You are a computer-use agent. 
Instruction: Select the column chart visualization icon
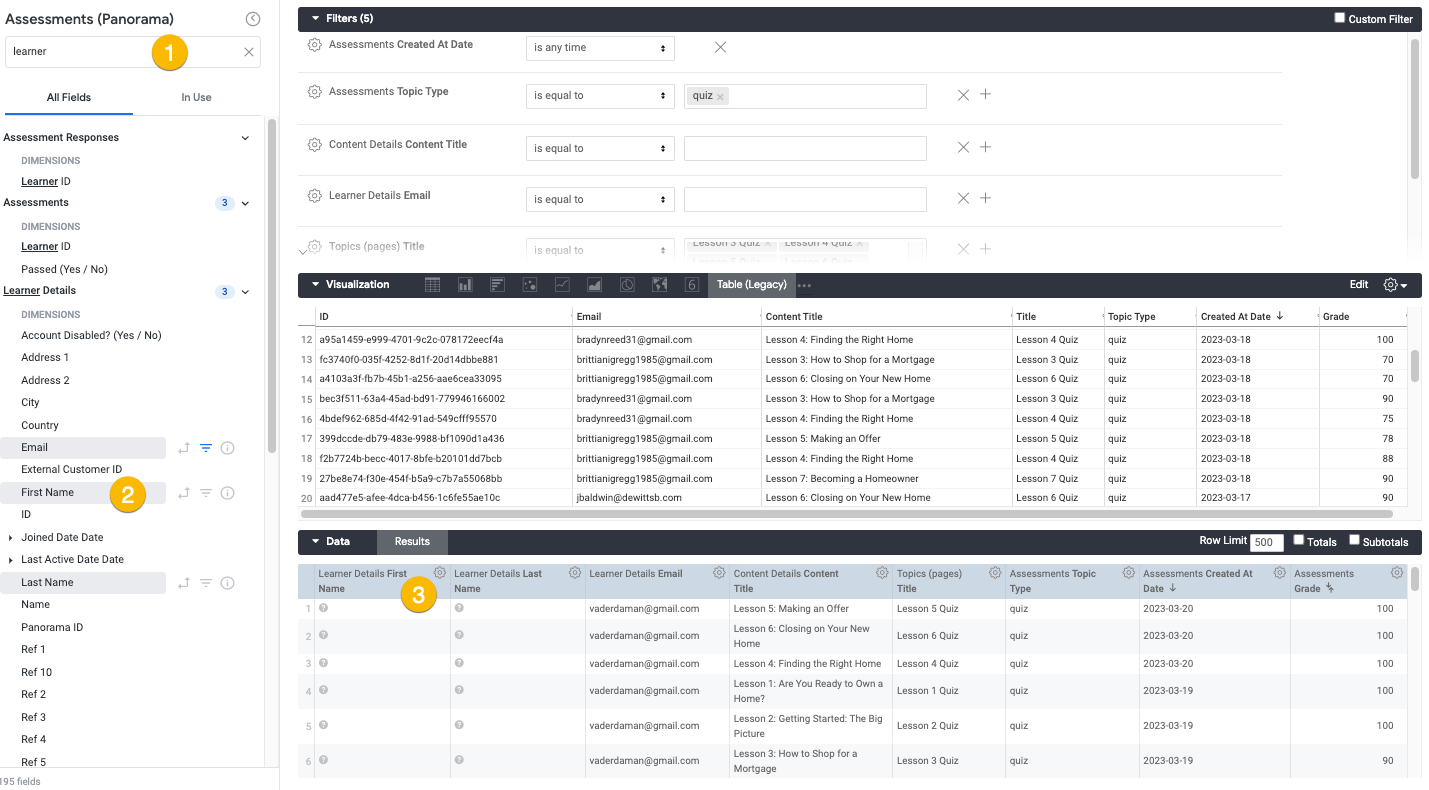(465, 285)
